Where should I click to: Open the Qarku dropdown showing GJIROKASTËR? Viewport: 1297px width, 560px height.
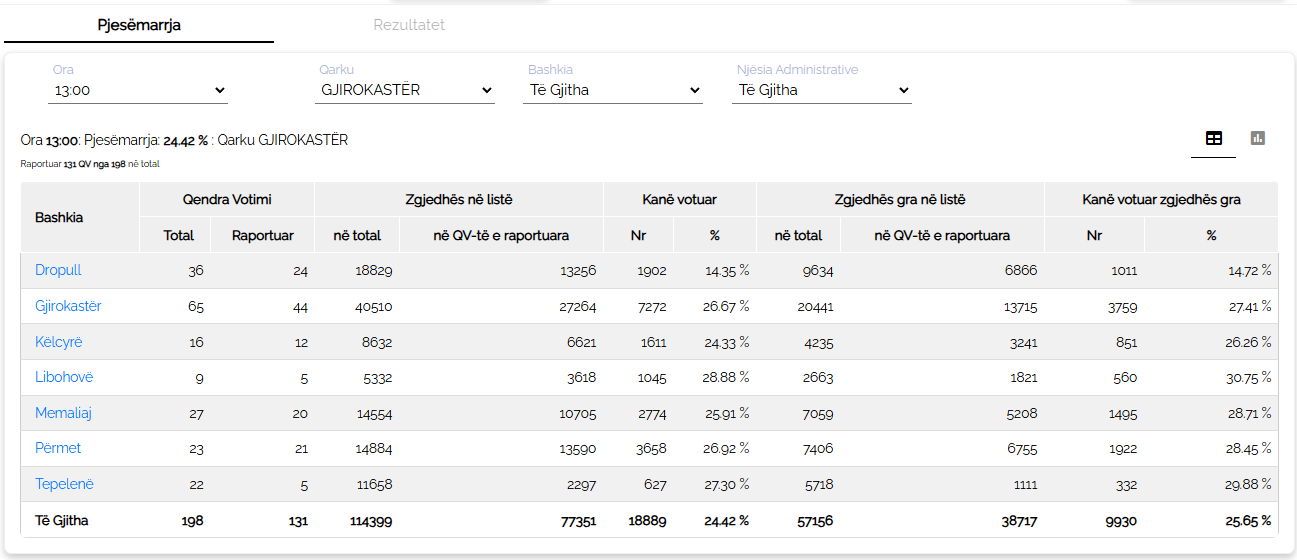(x=405, y=90)
